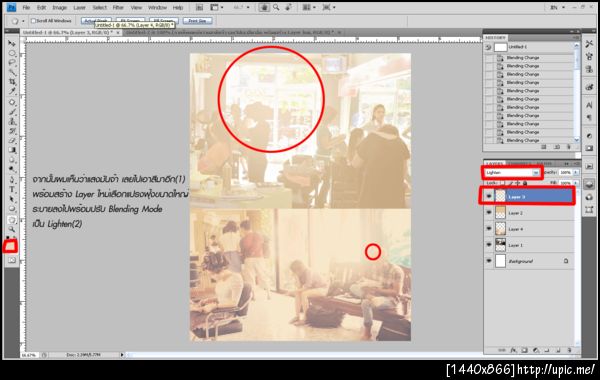This screenshot has width=600, height=380.
Task: Open Screen Mode dropdown
Action: [329, 7]
